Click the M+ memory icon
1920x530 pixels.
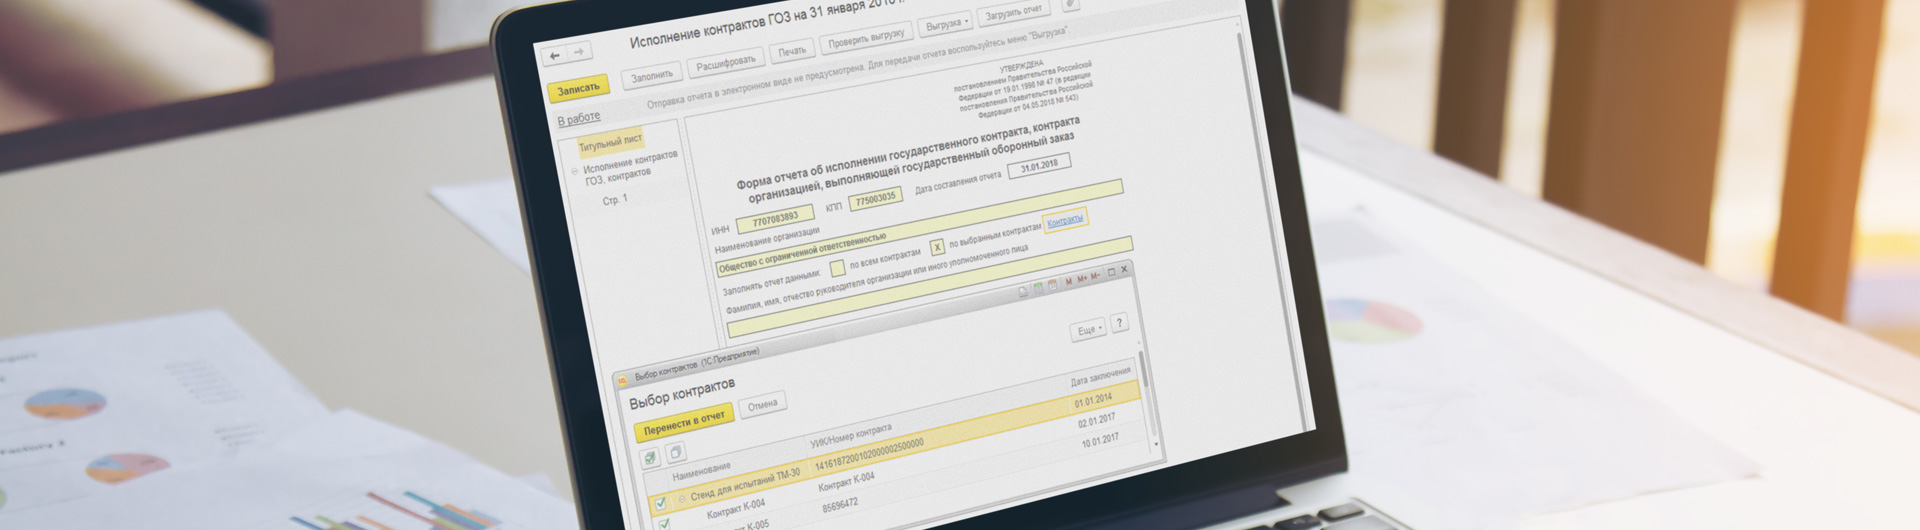[x=1082, y=280]
